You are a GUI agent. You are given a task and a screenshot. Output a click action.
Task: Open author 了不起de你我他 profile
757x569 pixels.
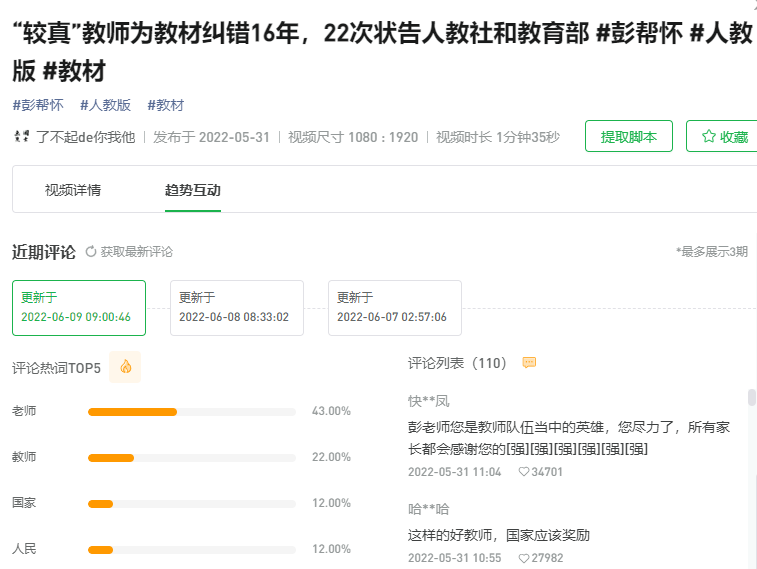point(86,137)
